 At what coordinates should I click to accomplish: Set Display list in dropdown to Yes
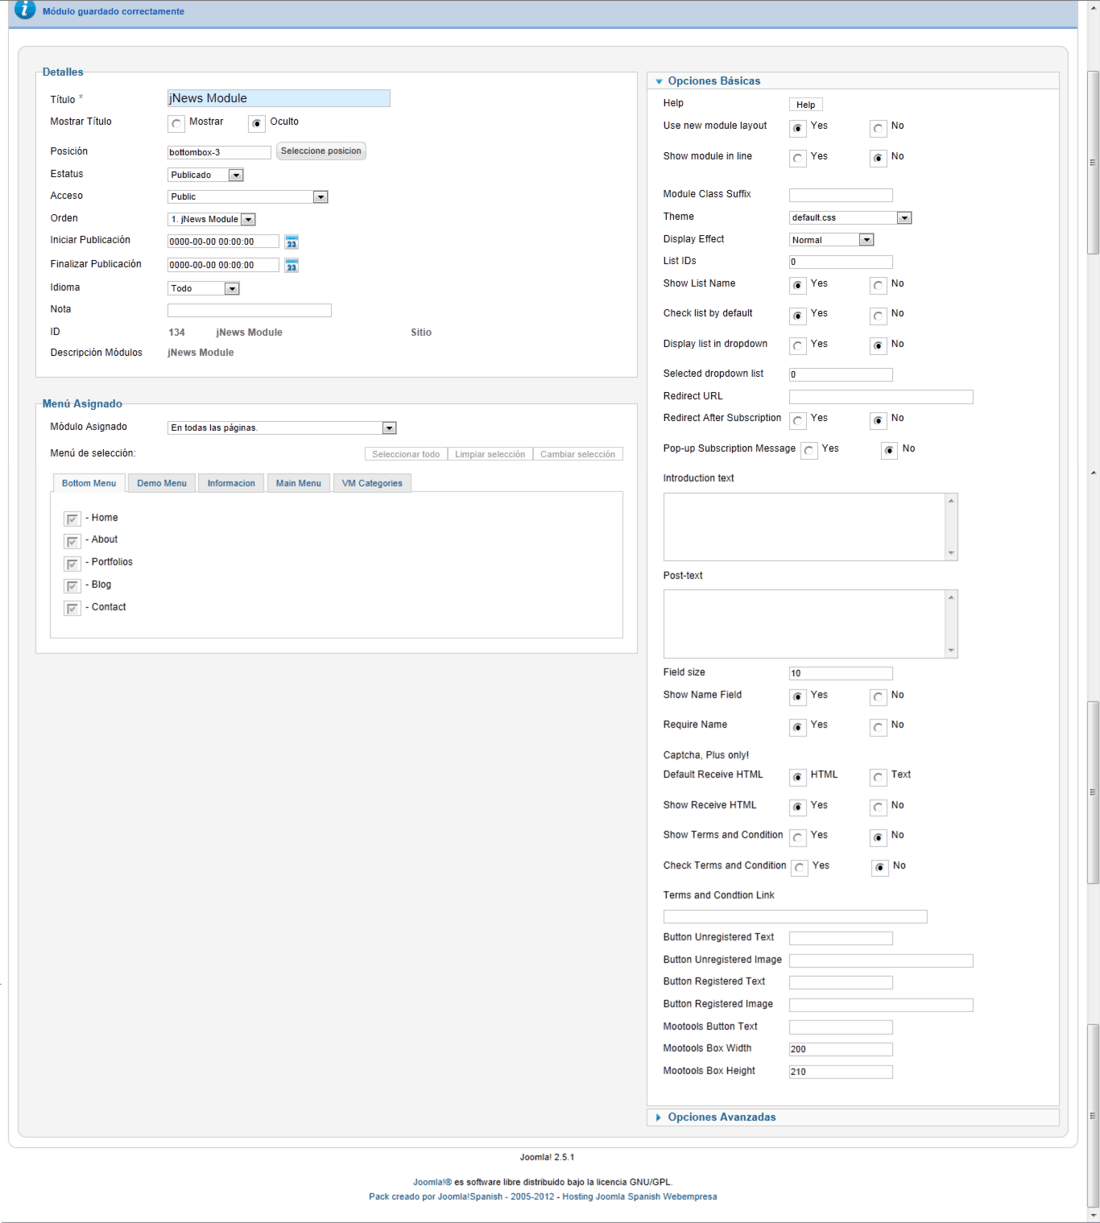798,346
